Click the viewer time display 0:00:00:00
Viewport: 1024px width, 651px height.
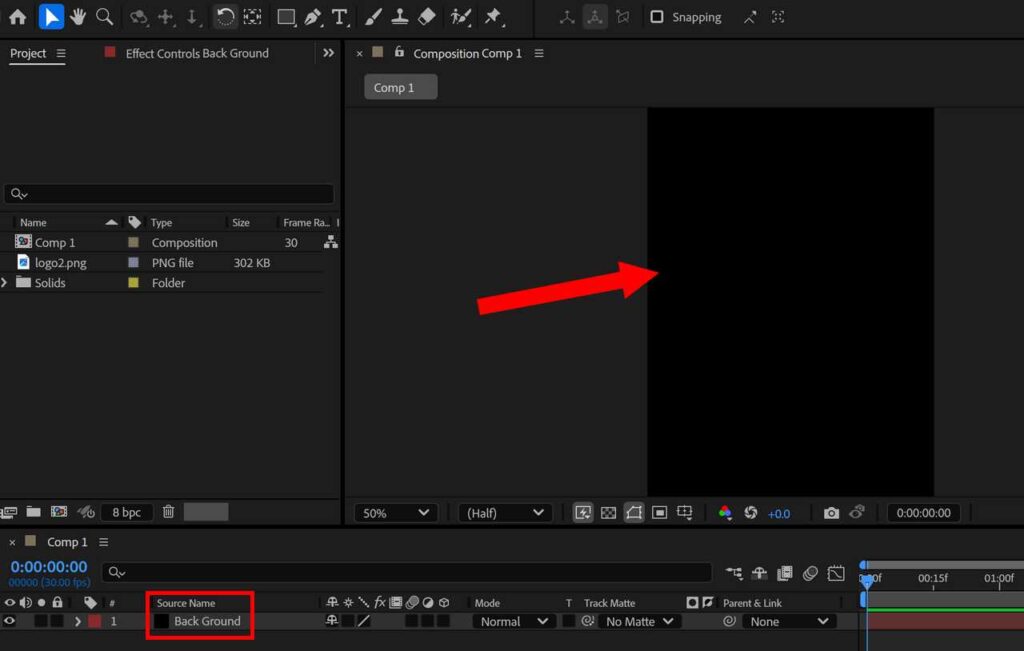pyautogui.click(x=923, y=513)
